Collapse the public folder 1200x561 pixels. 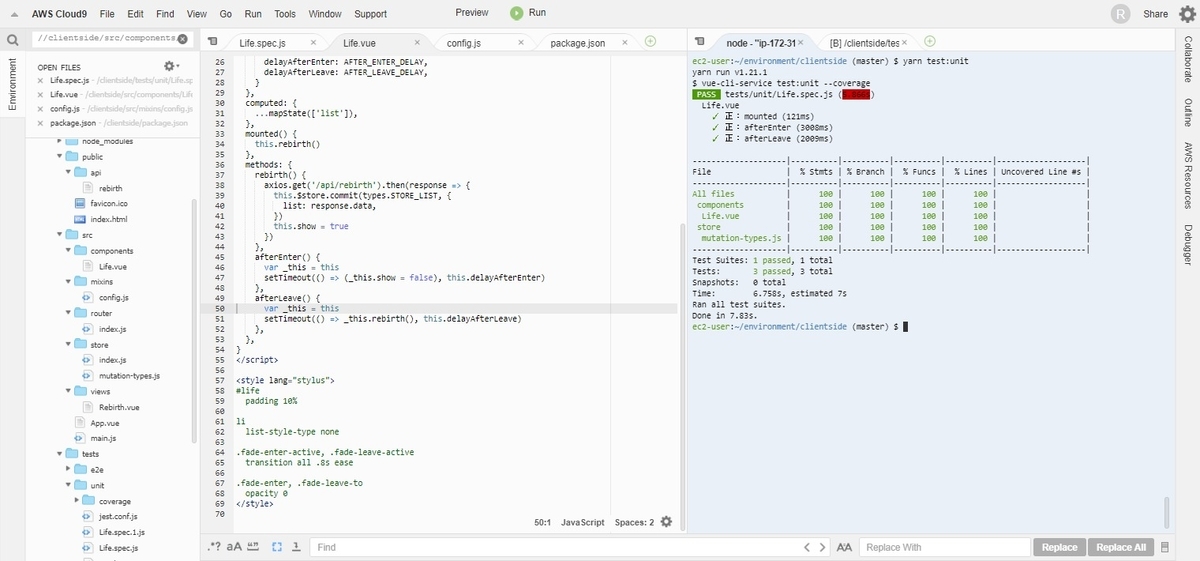tap(60, 157)
